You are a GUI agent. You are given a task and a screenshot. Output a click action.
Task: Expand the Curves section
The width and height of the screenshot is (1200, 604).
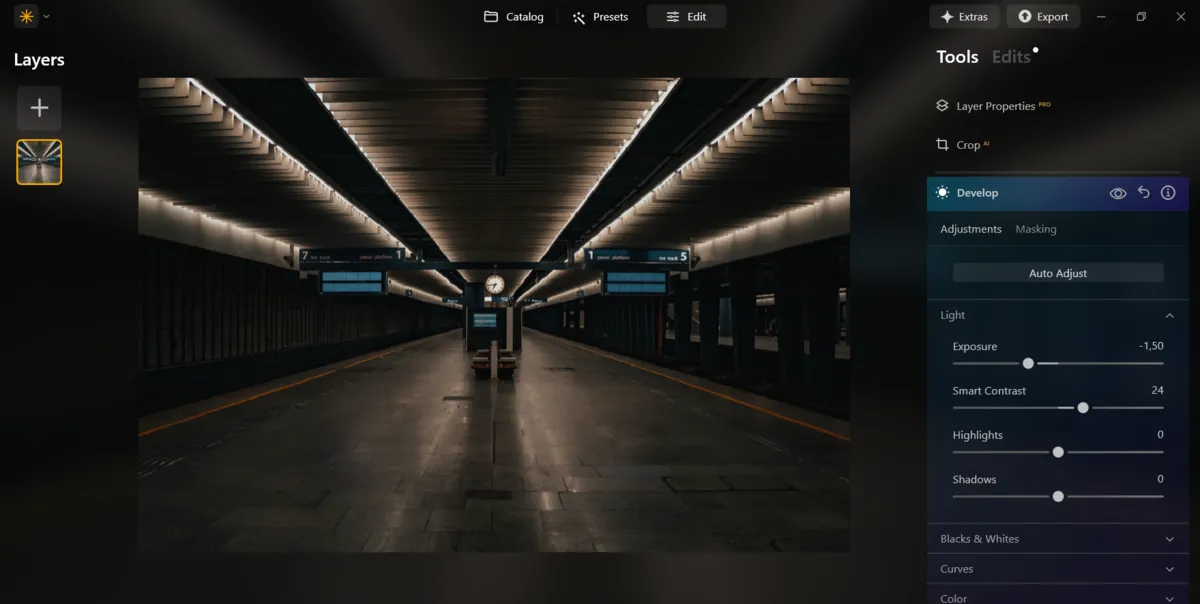click(x=1168, y=568)
